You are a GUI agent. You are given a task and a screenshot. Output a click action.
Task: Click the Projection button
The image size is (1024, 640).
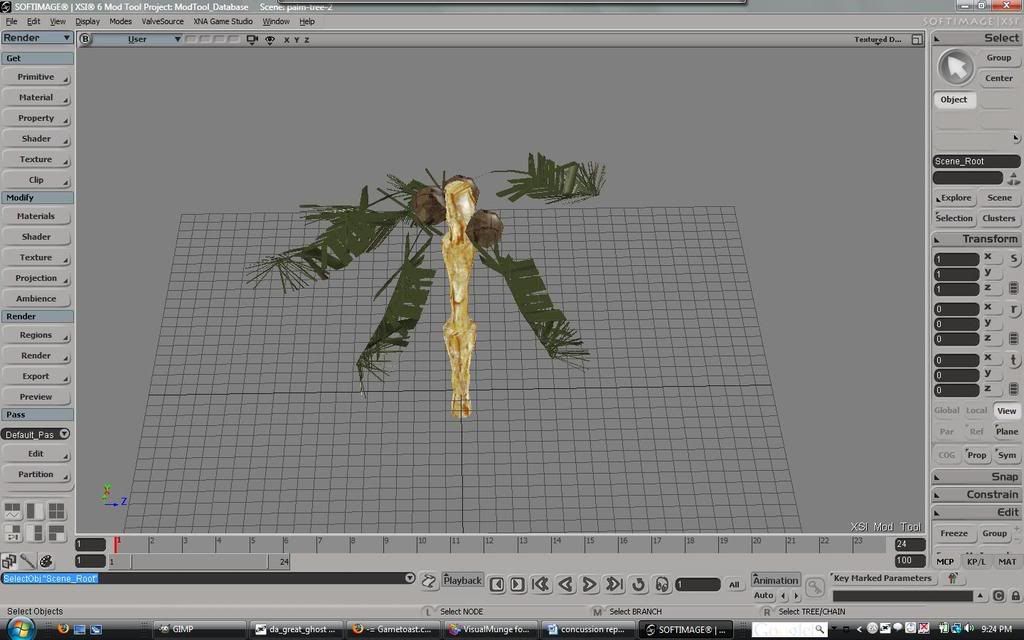36,278
